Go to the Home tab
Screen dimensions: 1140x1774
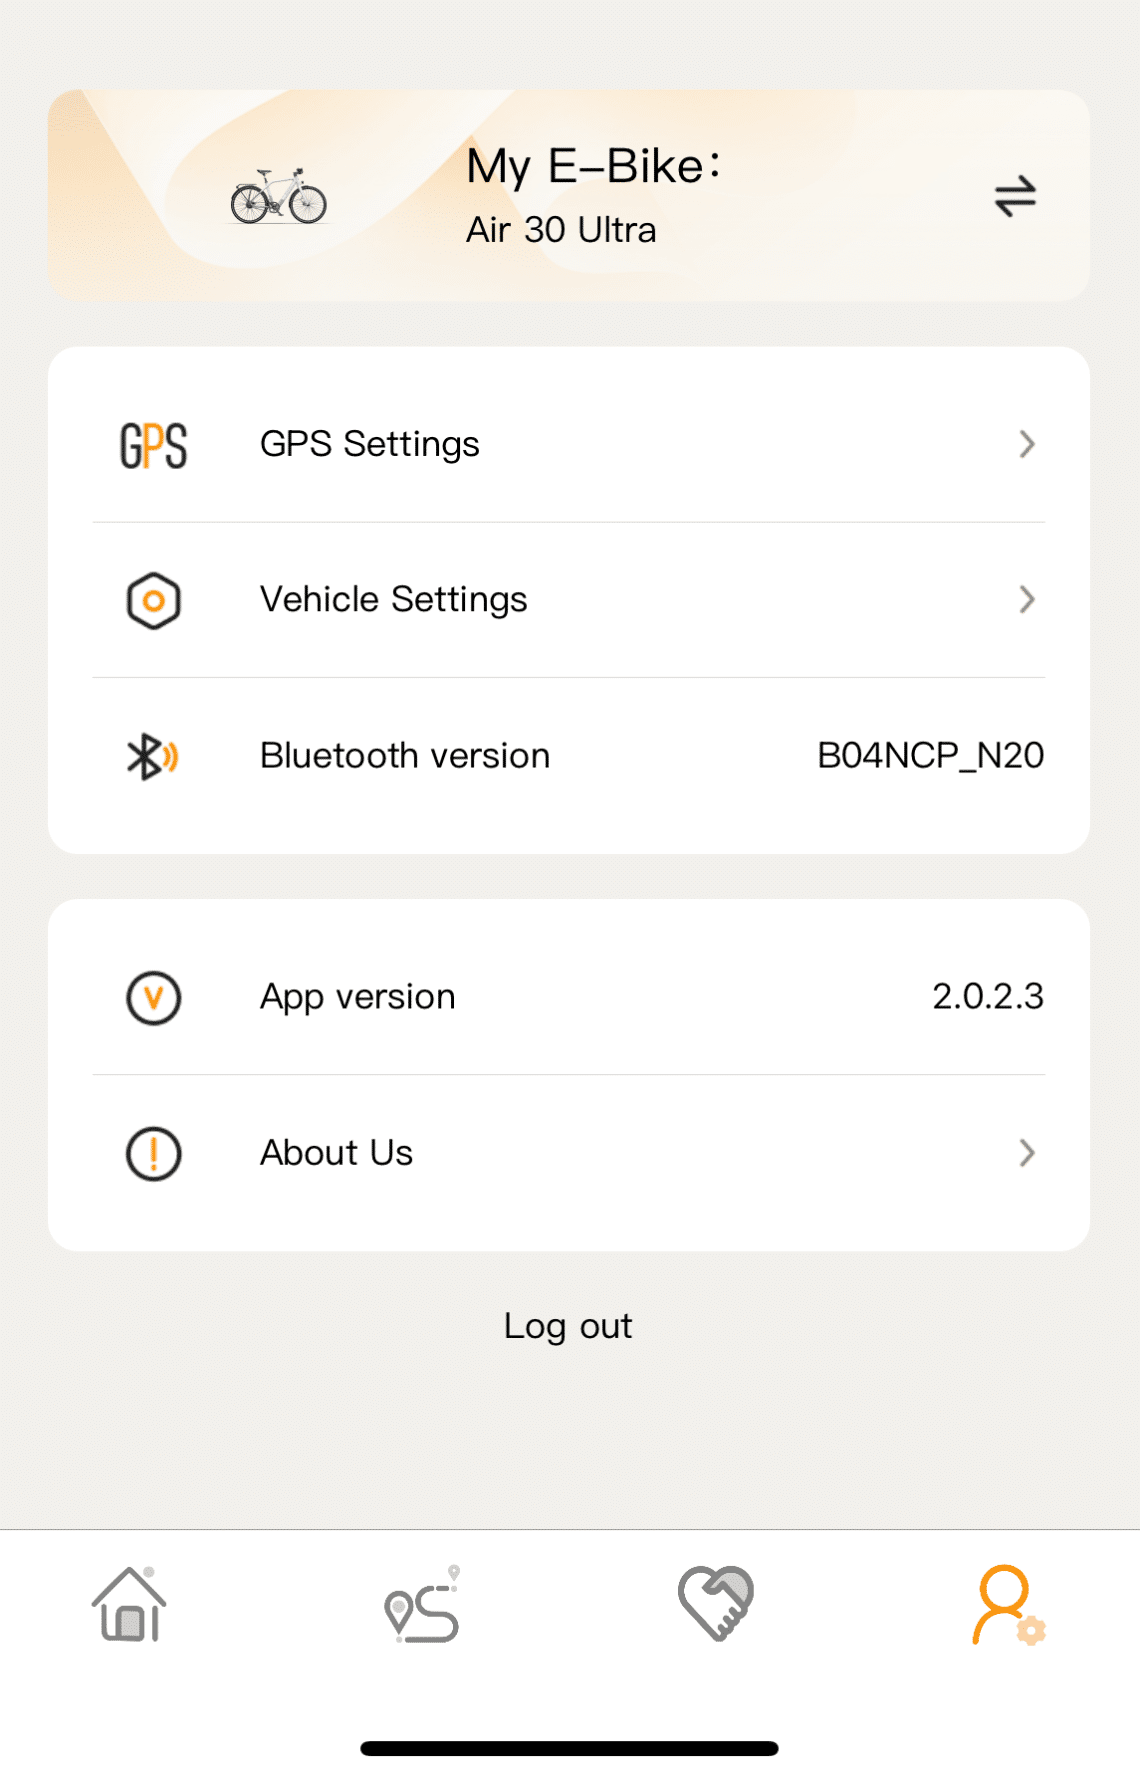coord(130,1604)
